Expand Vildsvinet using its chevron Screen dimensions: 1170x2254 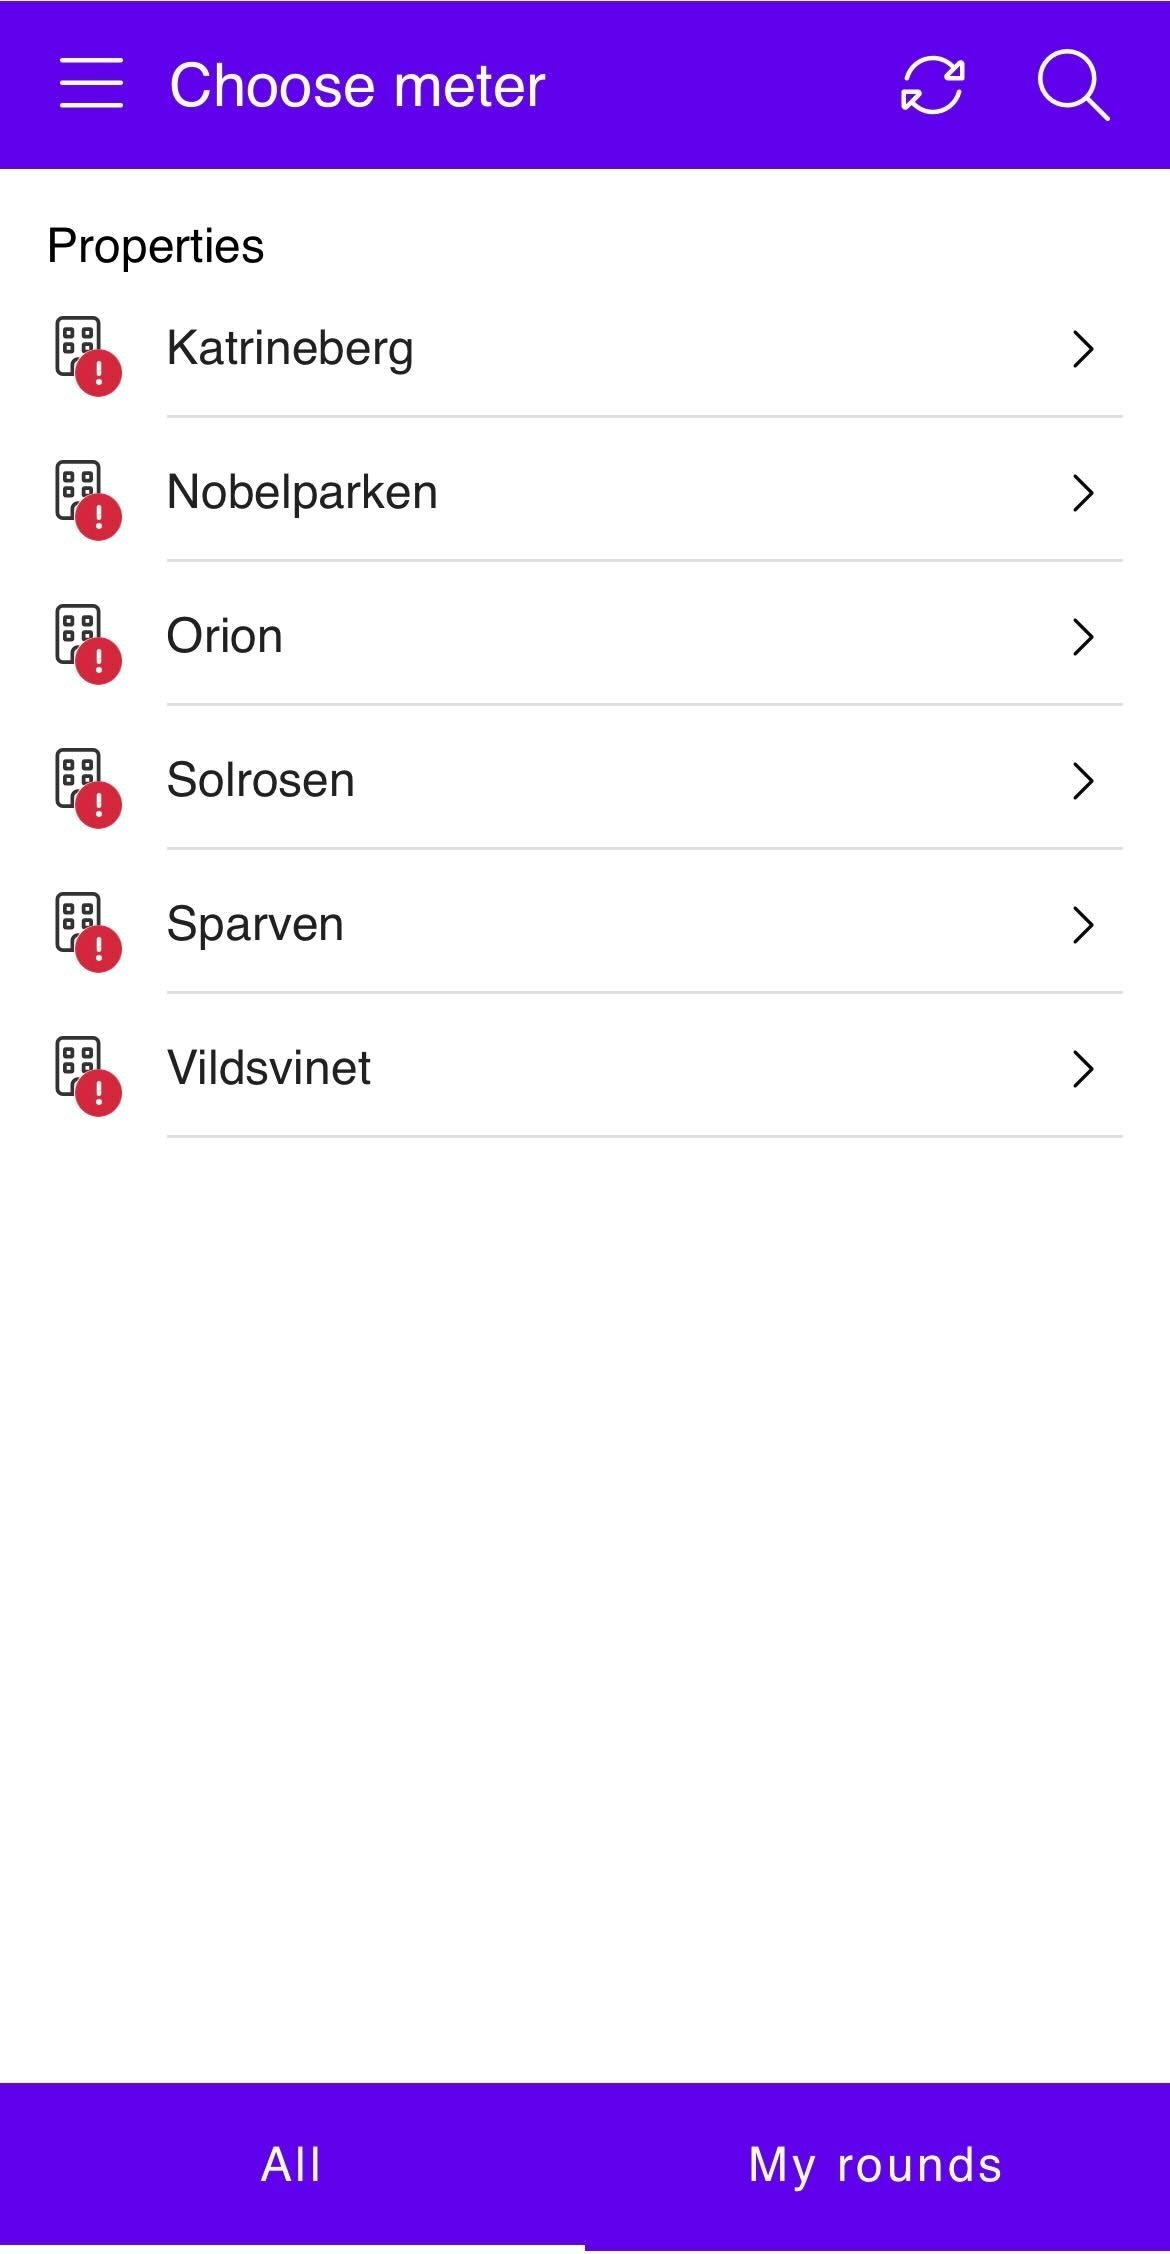[x=1082, y=1069]
